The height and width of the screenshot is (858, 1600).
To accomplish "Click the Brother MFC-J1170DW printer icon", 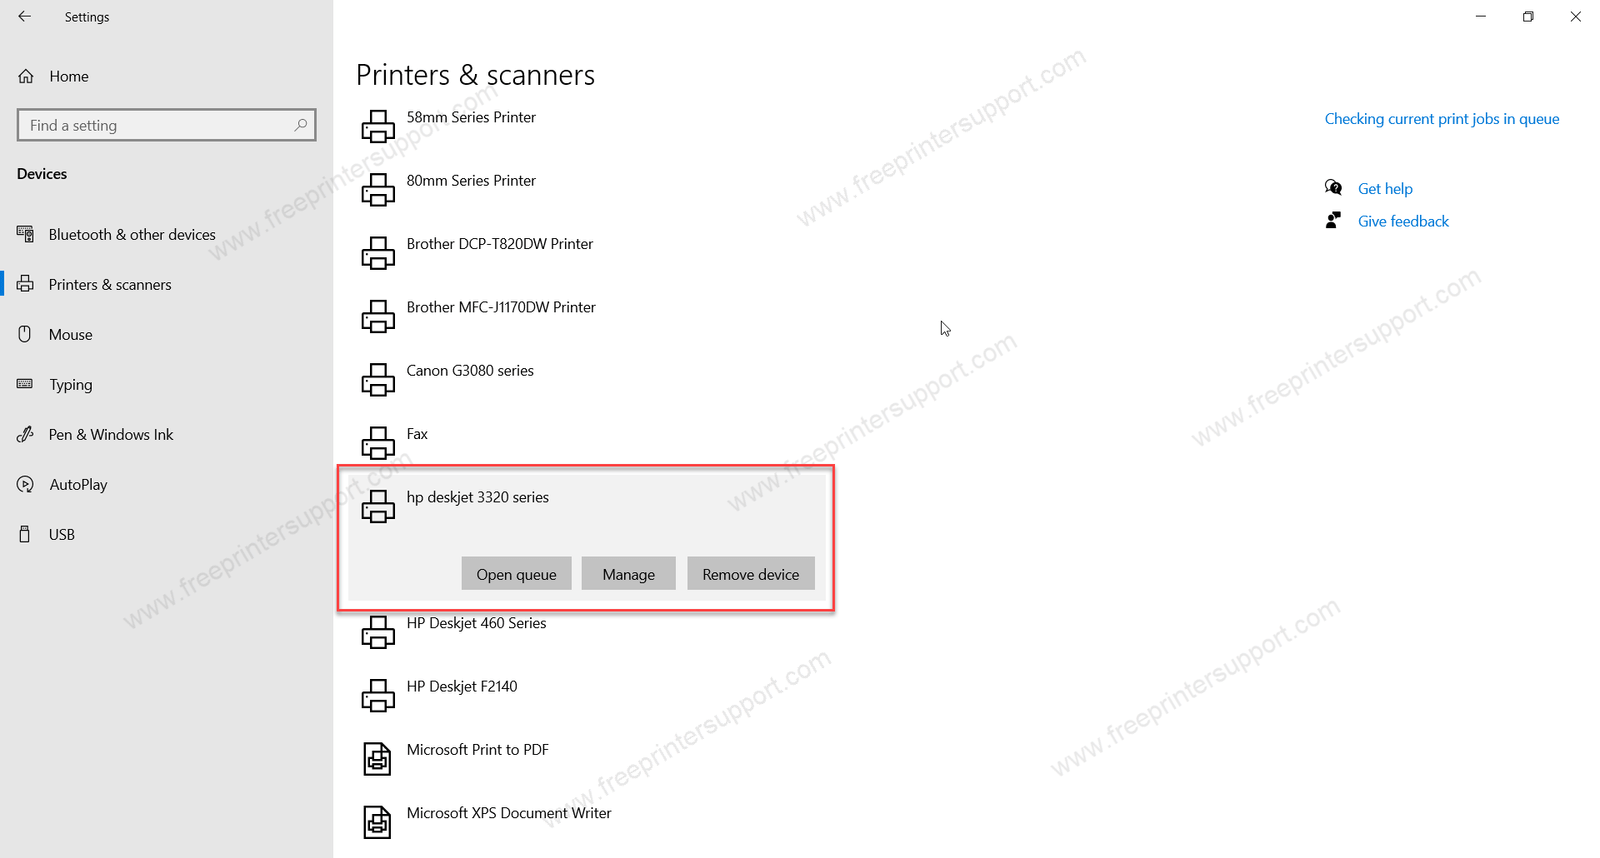I will tap(378, 316).
